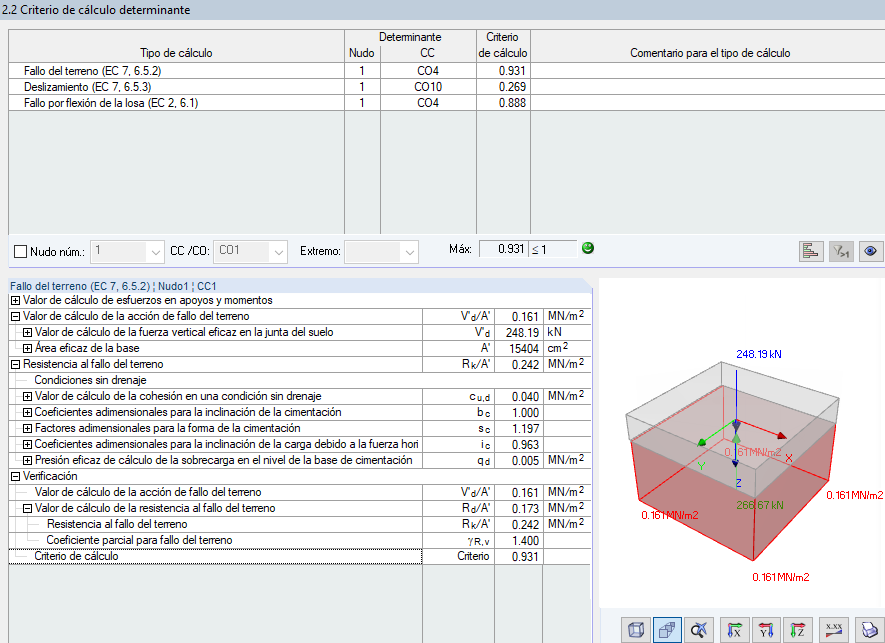Expand inclinación de la cimentación coefficients row
This screenshot has height=643, width=885.
tap(27, 412)
